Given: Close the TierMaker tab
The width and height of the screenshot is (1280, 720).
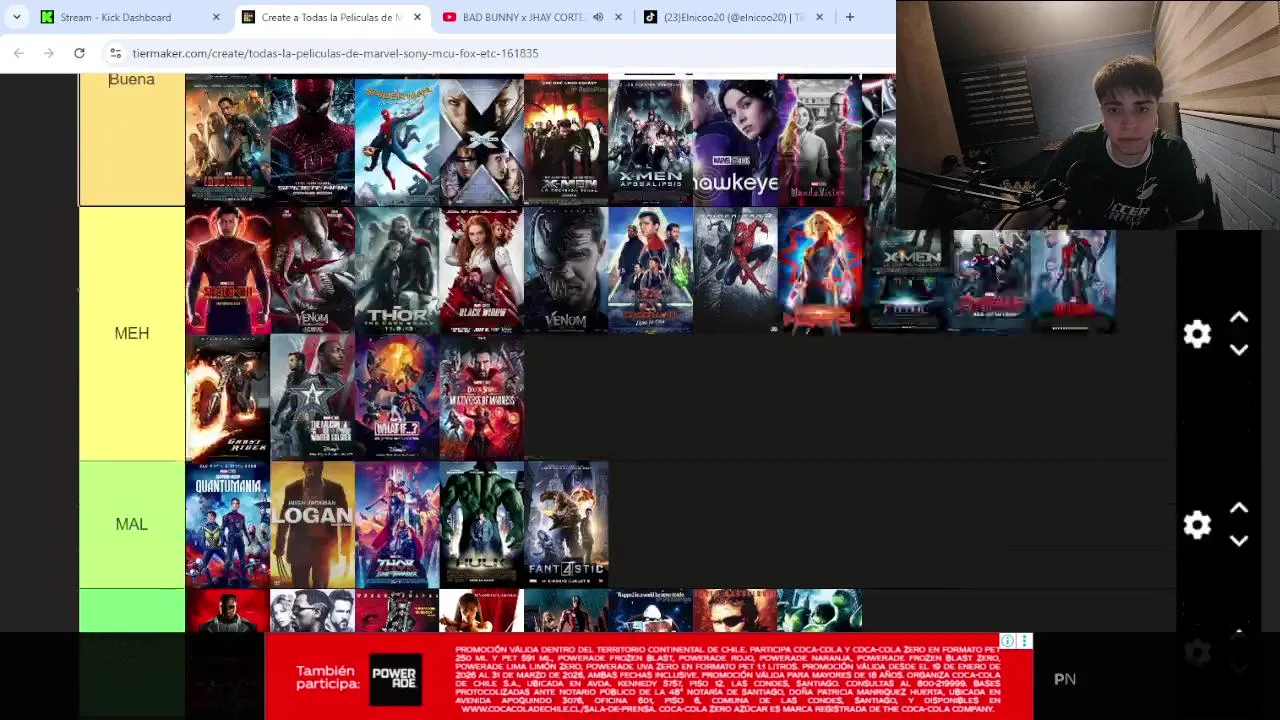Looking at the screenshot, I should (417, 17).
